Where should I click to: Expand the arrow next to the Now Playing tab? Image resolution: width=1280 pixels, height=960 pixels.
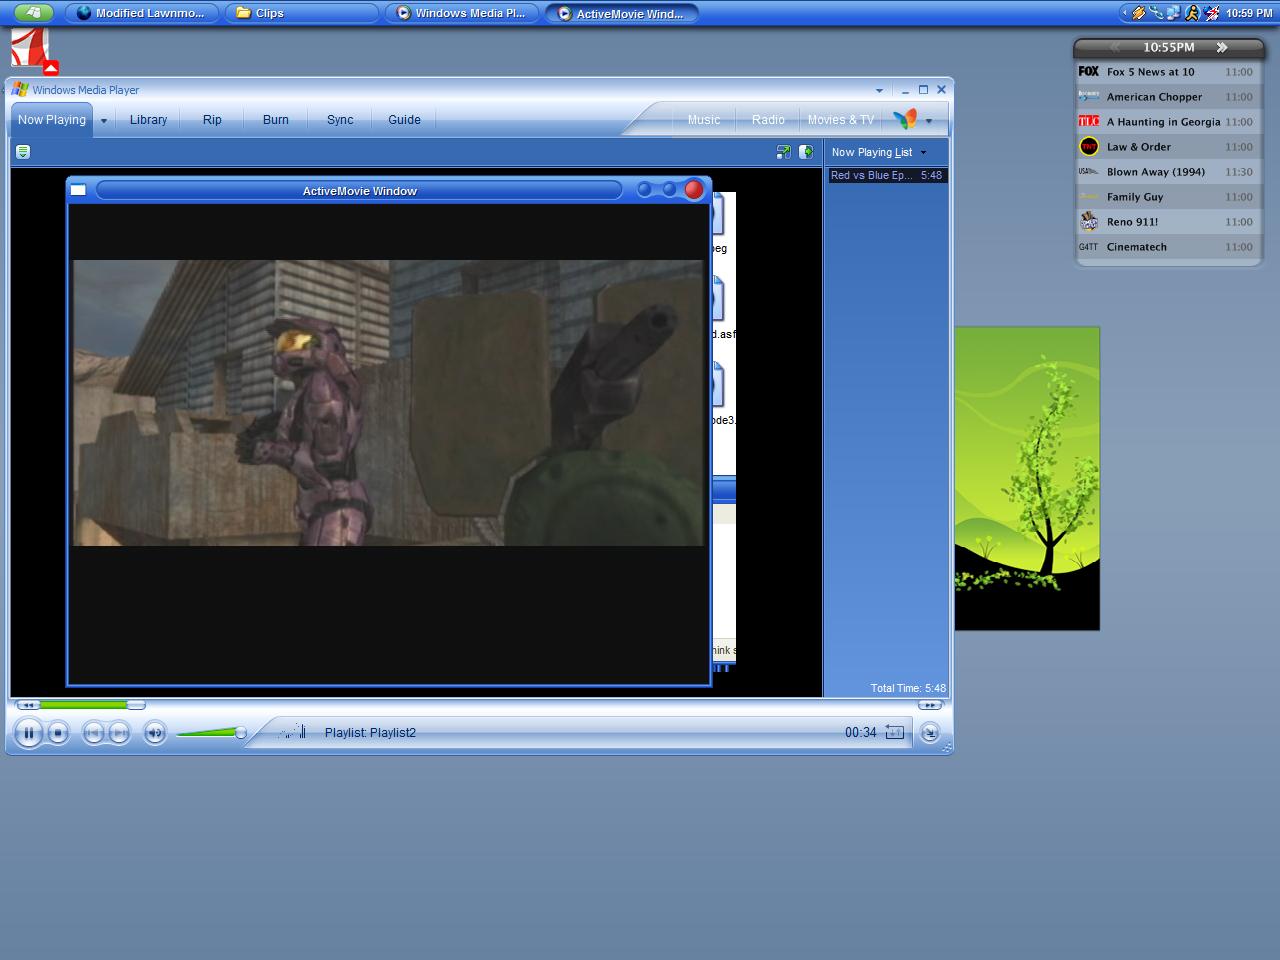coord(103,119)
